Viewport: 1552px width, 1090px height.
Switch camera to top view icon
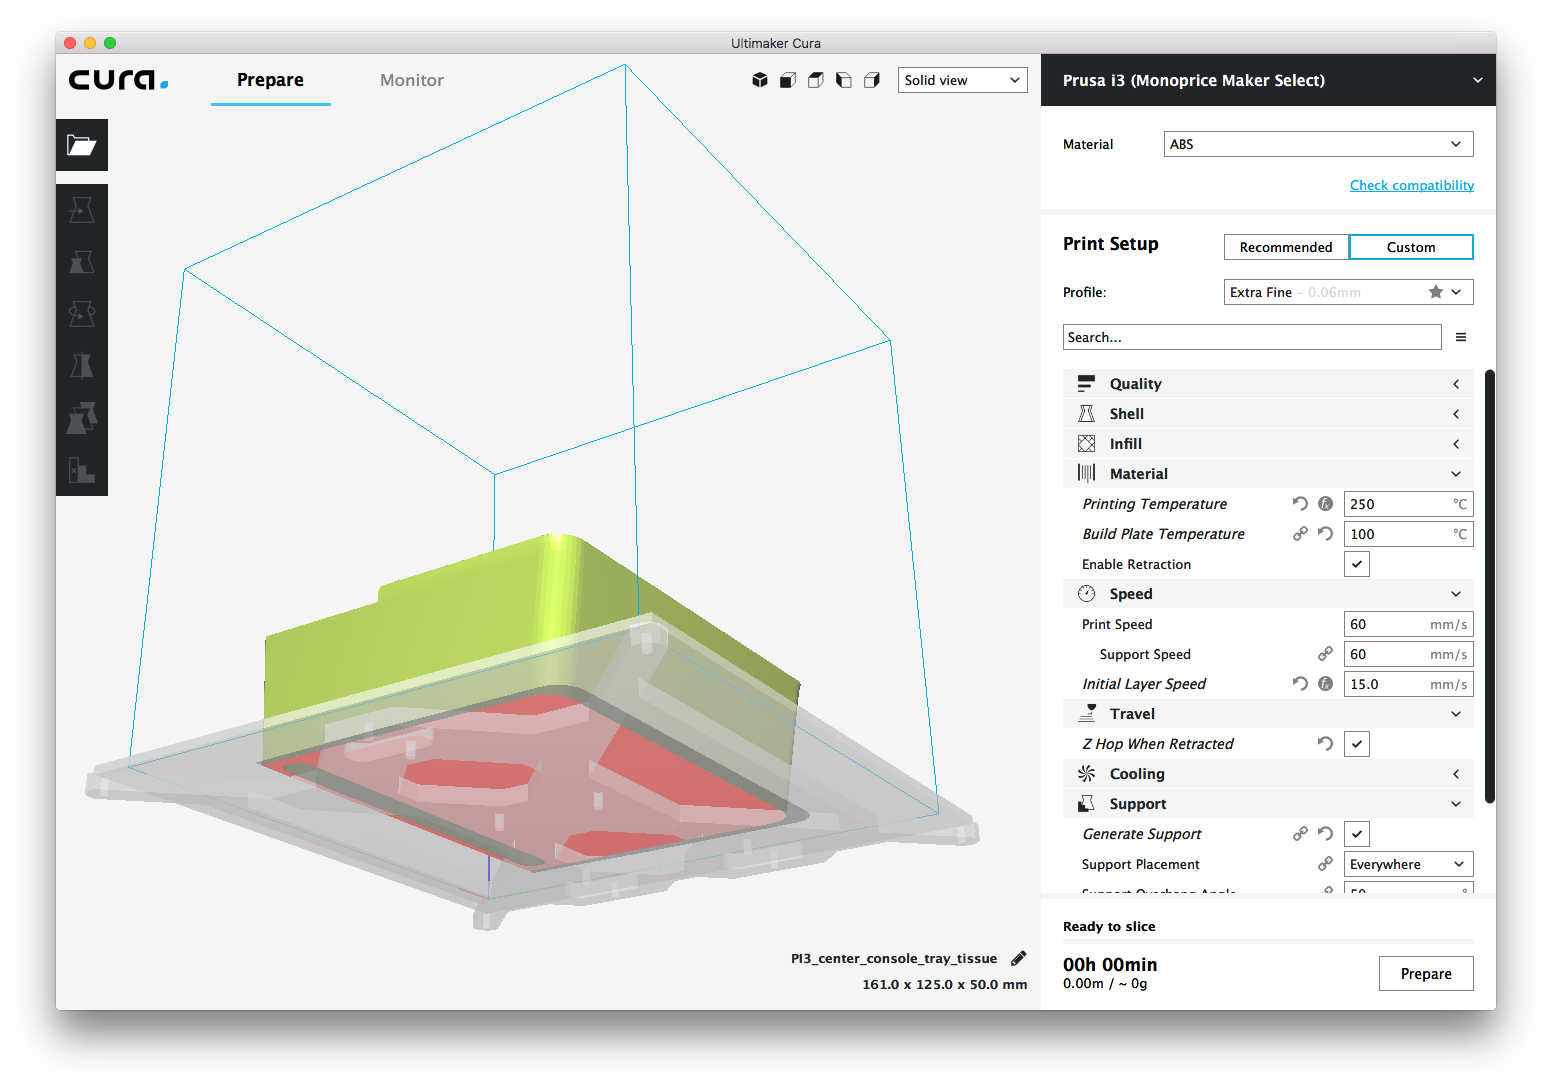pyautogui.click(x=816, y=80)
